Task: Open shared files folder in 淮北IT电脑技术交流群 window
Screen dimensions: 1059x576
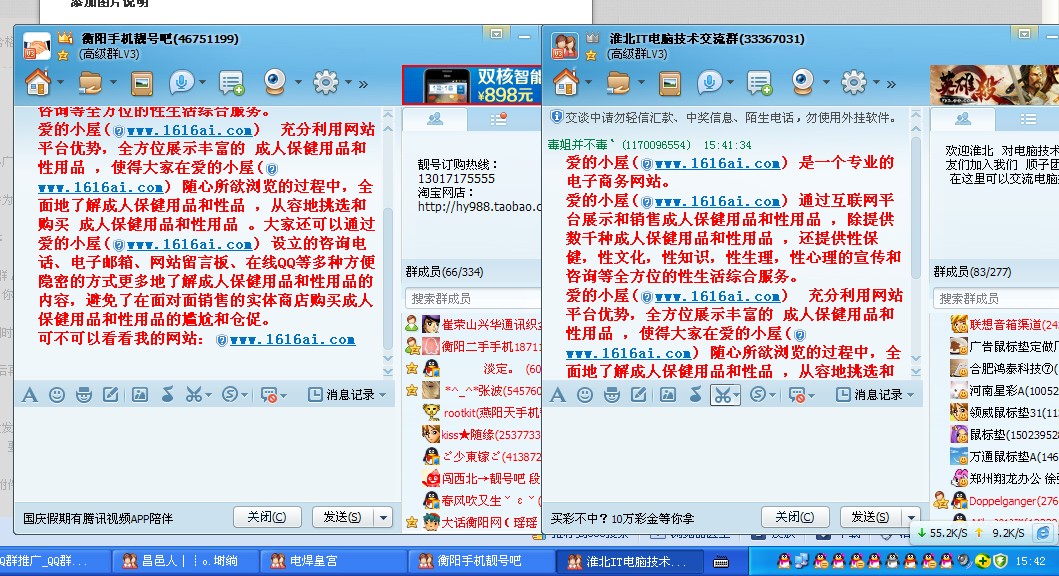Action: coord(618,82)
